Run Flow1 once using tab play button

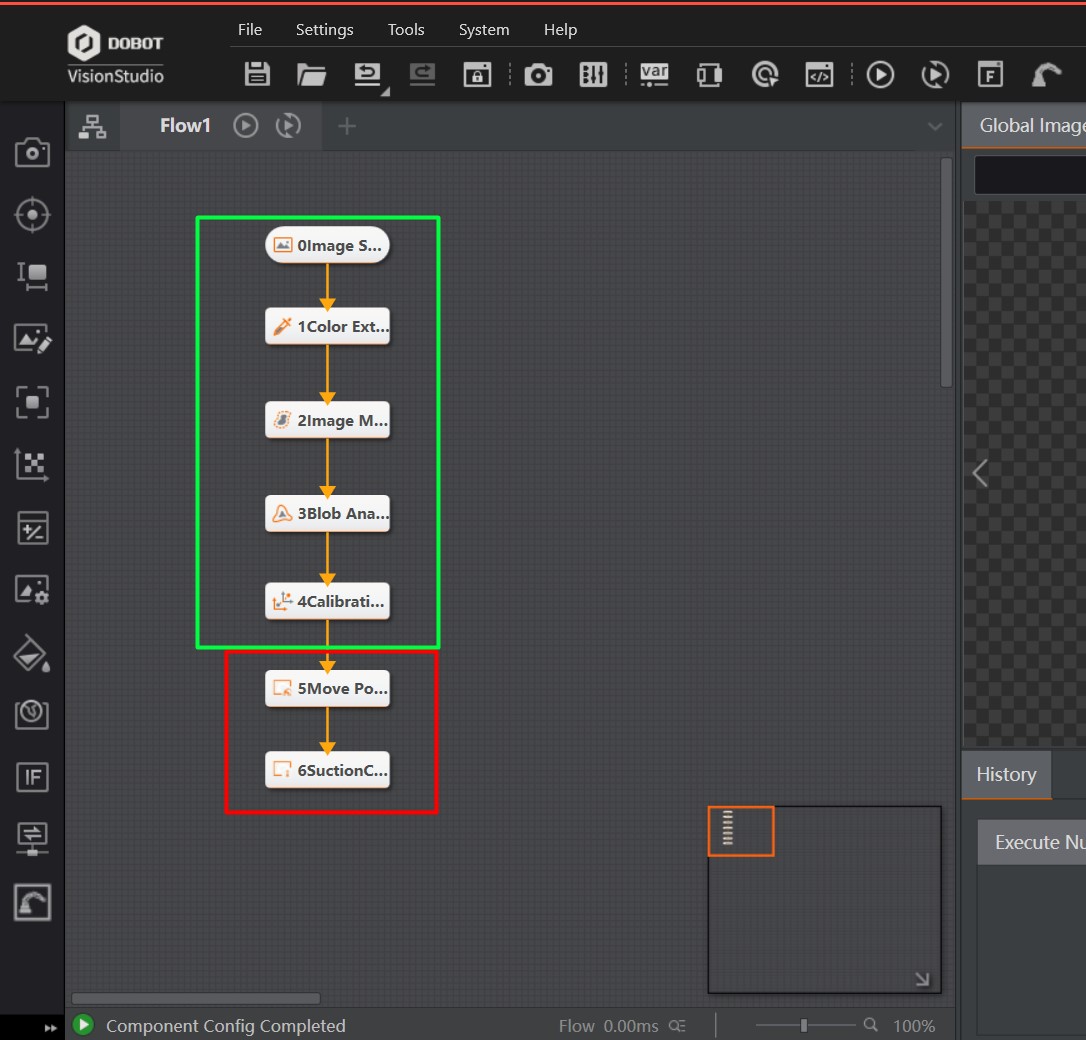246,126
